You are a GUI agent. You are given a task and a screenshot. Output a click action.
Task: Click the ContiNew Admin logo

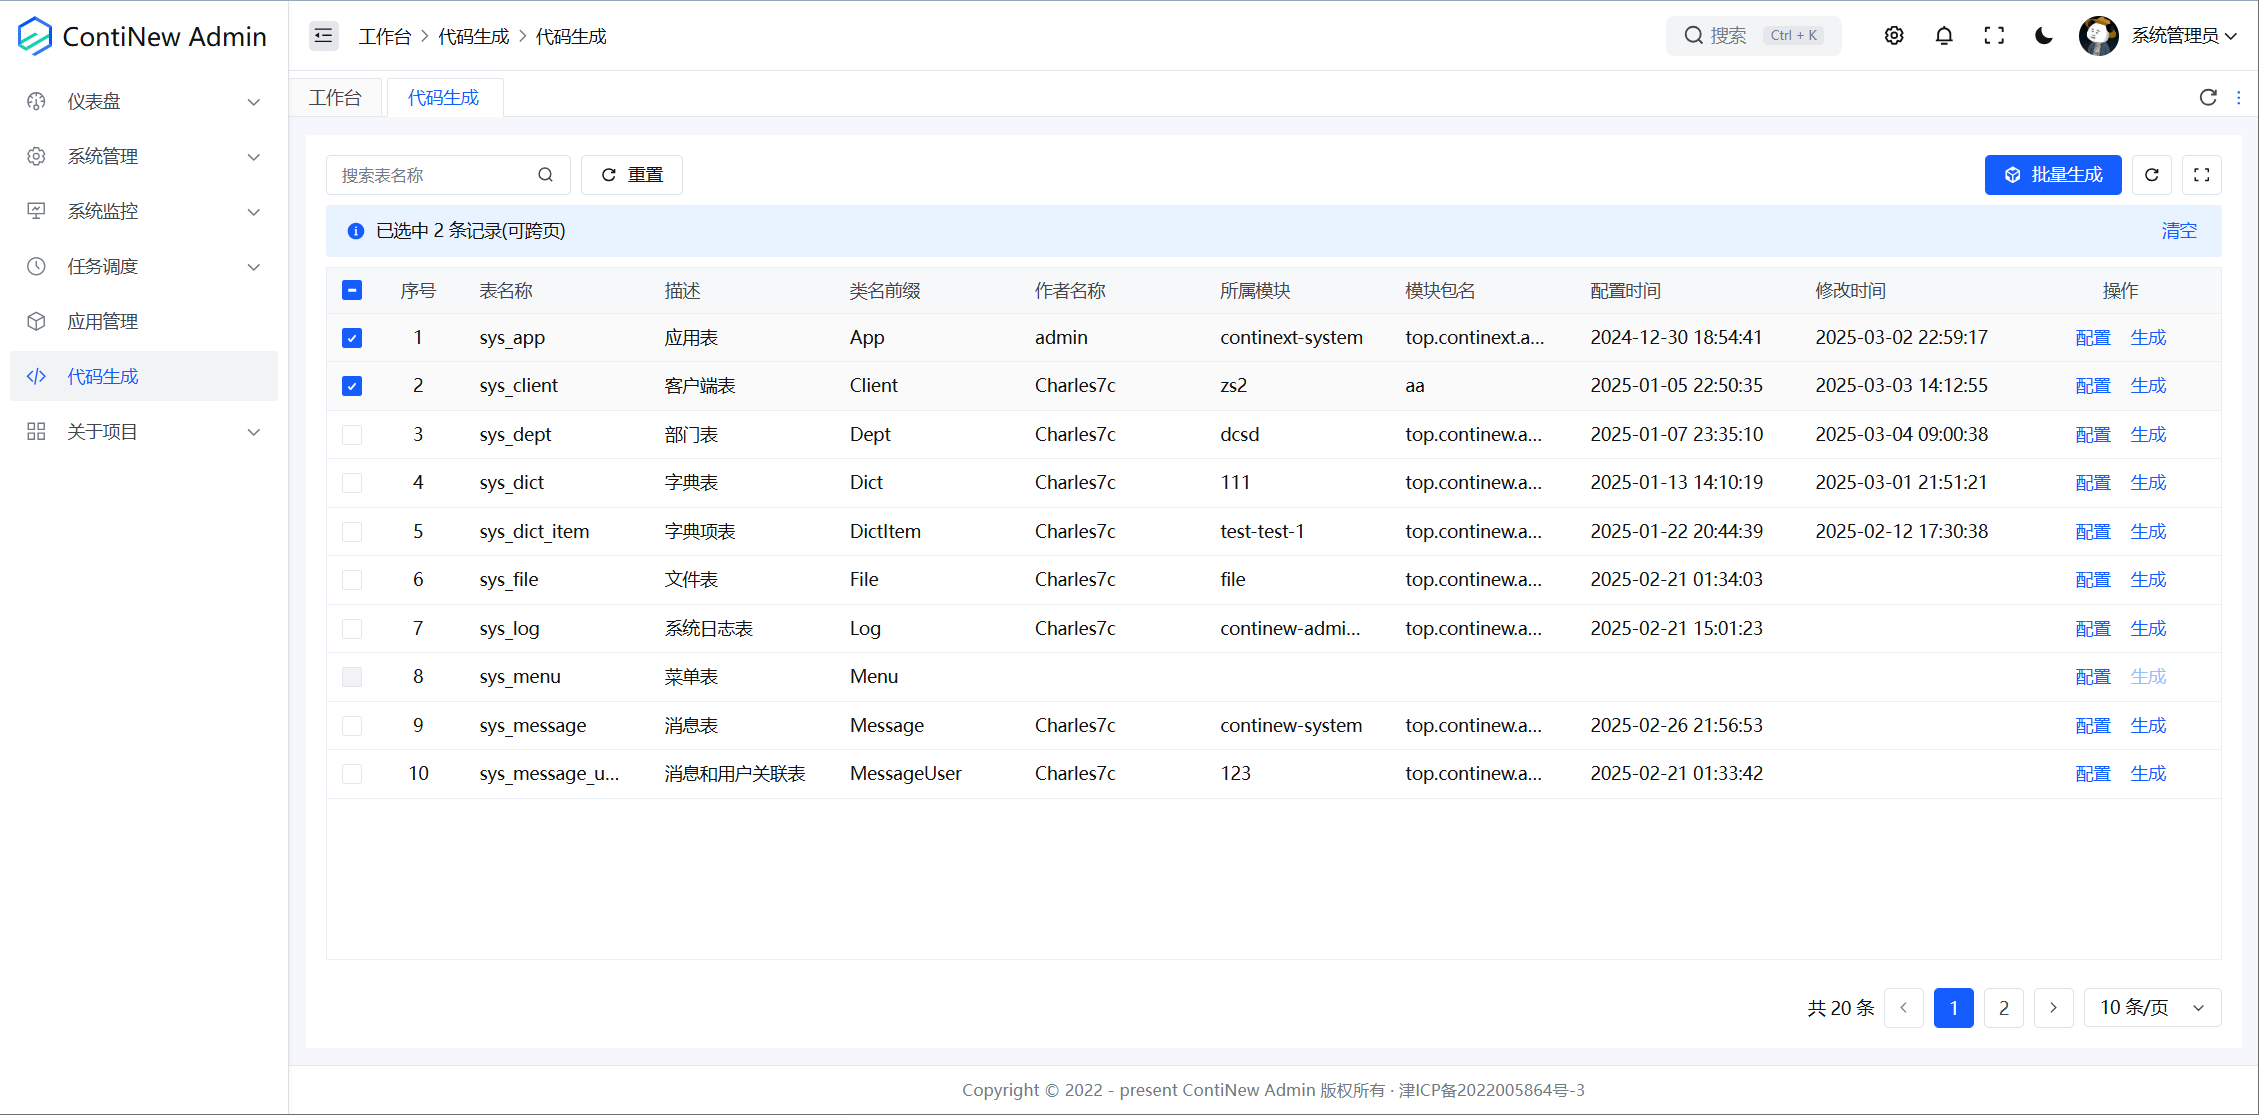pos(143,36)
